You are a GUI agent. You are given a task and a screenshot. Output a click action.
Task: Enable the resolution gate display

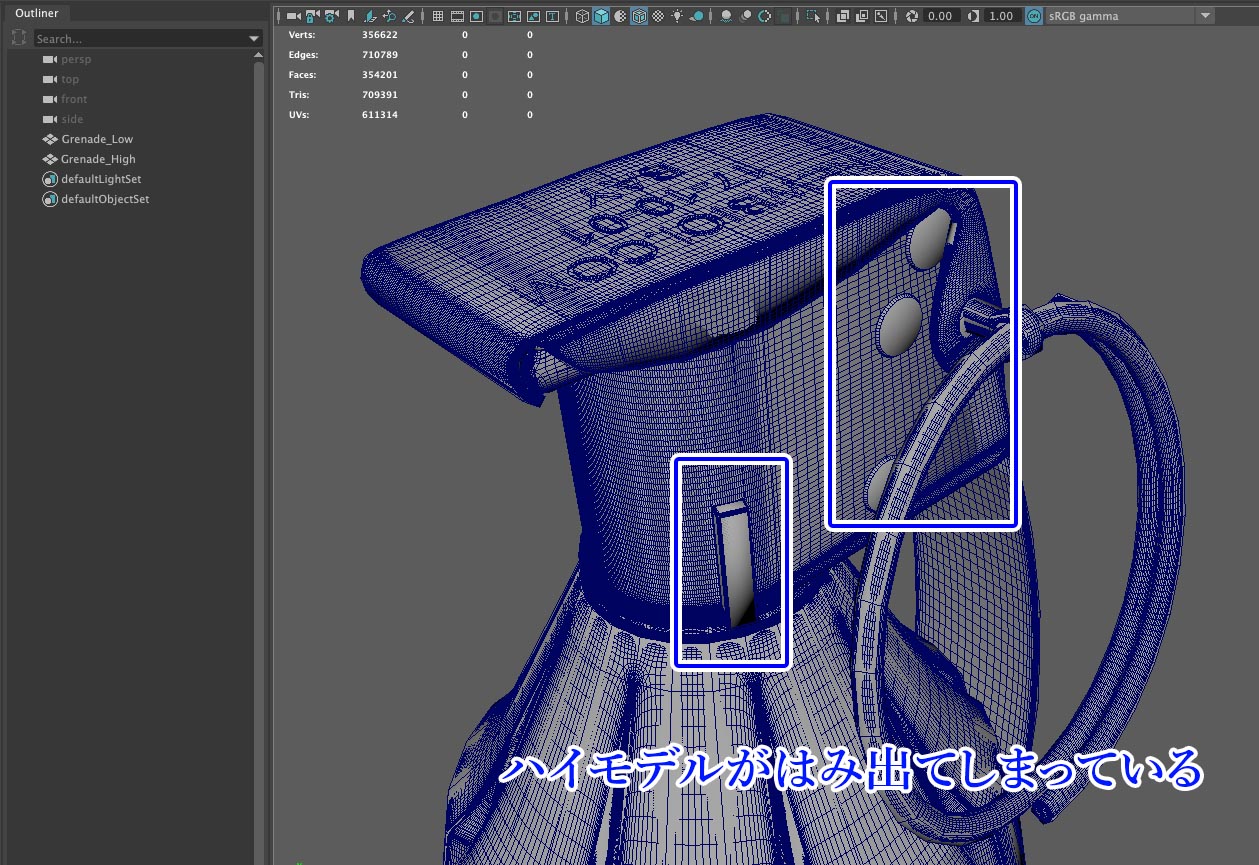pos(476,14)
